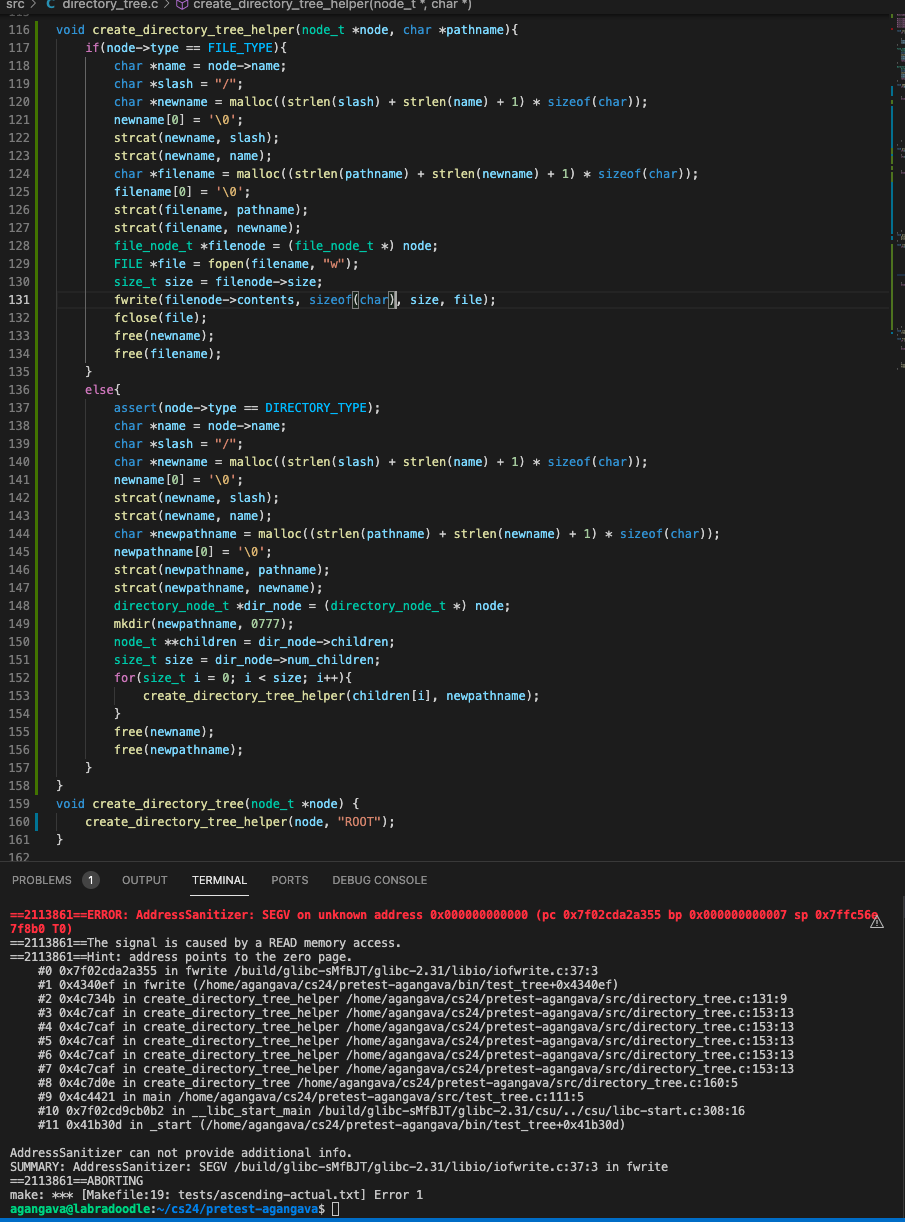Focus the terminal prompt cursor
Viewport: 905px width, 1222px height.
[336, 1209]
